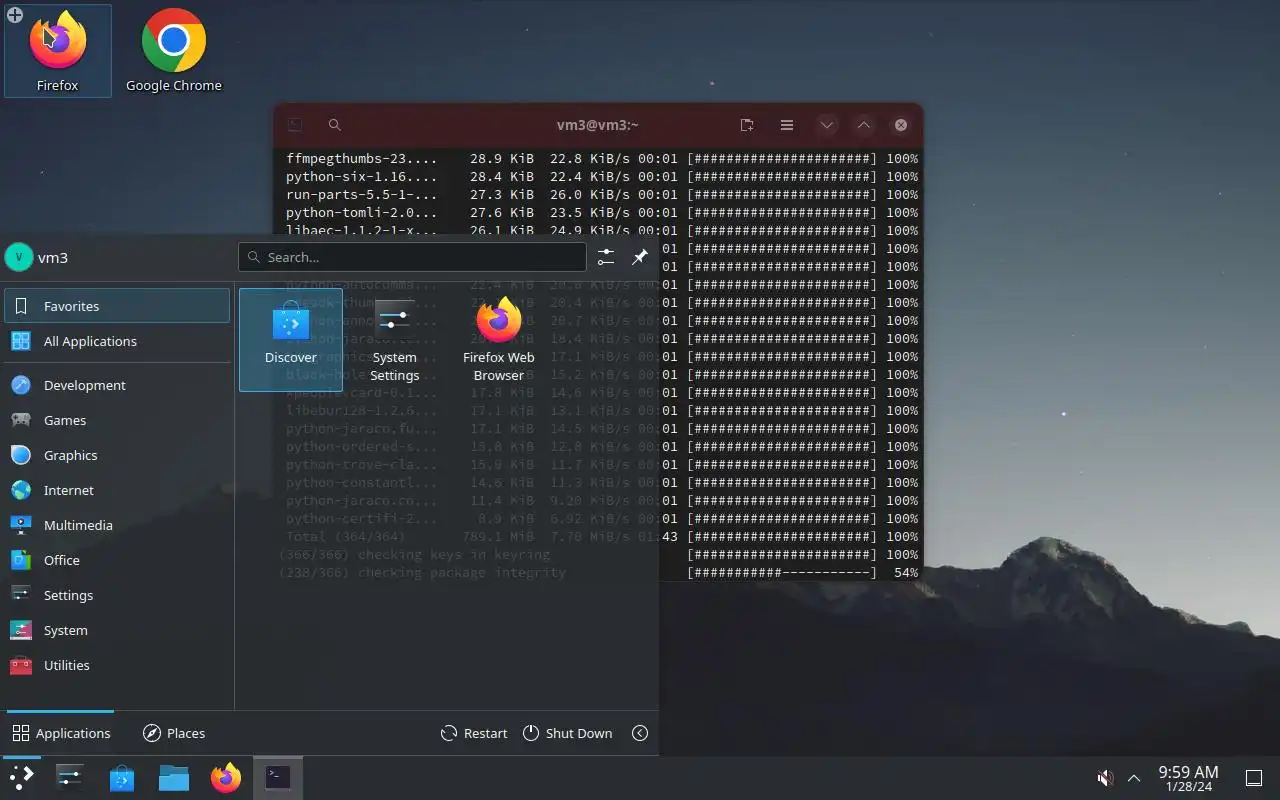Click the taskbar application launcher button

click(21, 777)
